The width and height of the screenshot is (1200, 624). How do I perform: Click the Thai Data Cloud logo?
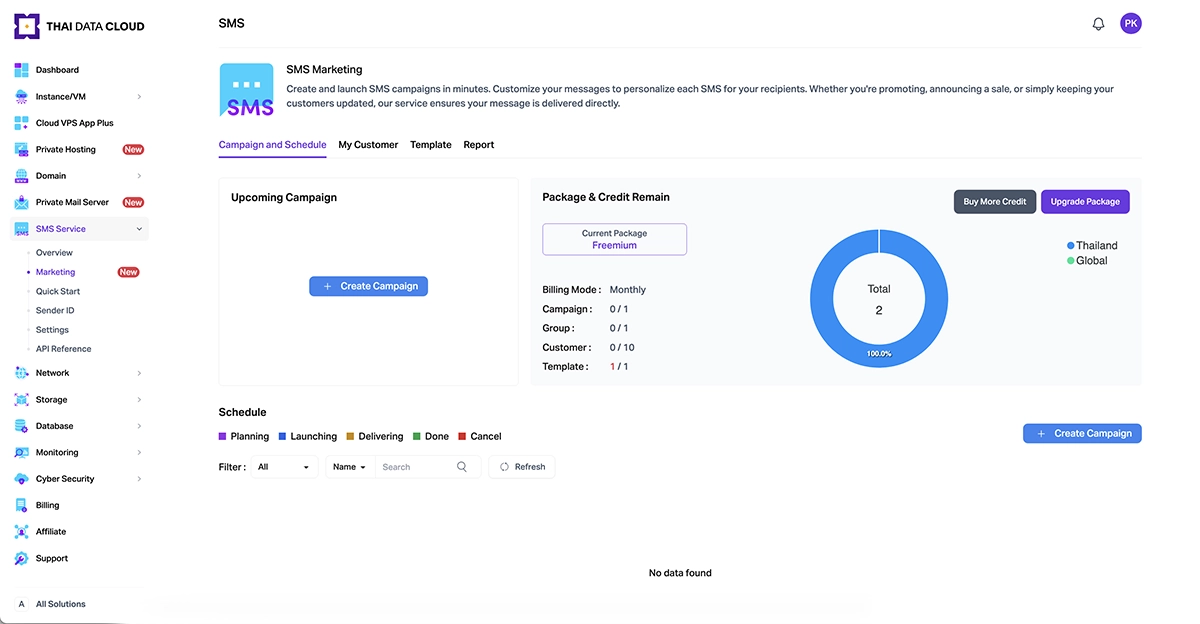[79, 26]
